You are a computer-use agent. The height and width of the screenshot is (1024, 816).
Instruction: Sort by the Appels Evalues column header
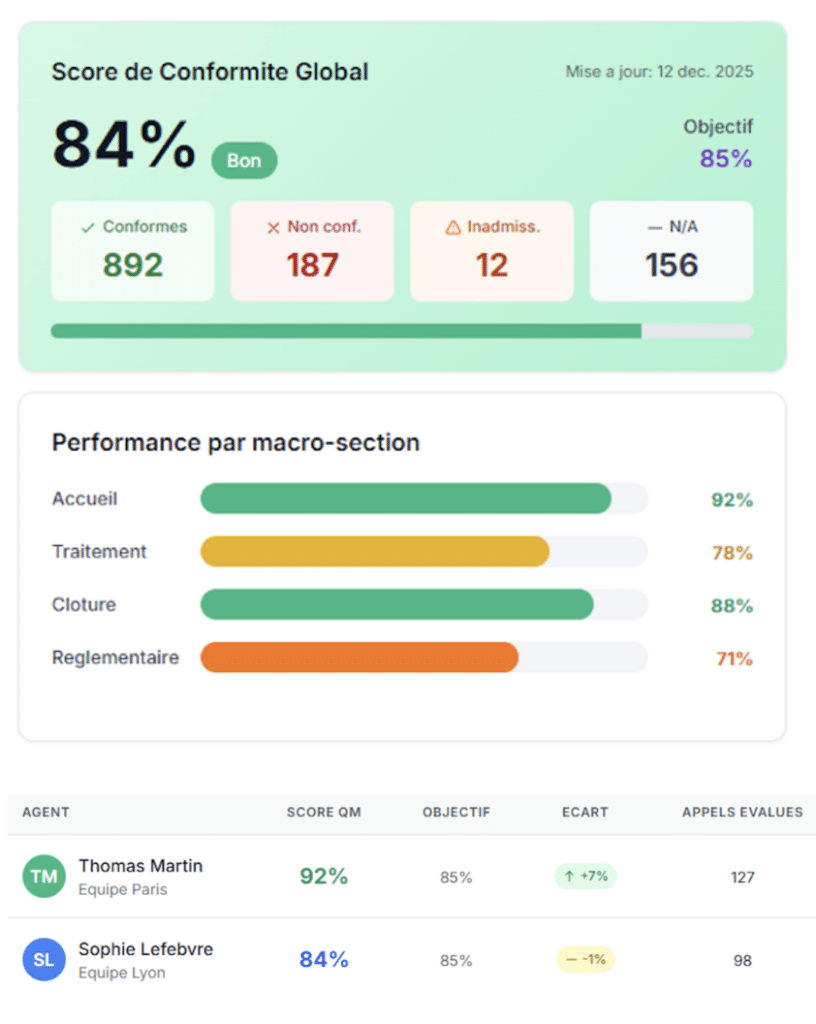click(742, 812)
